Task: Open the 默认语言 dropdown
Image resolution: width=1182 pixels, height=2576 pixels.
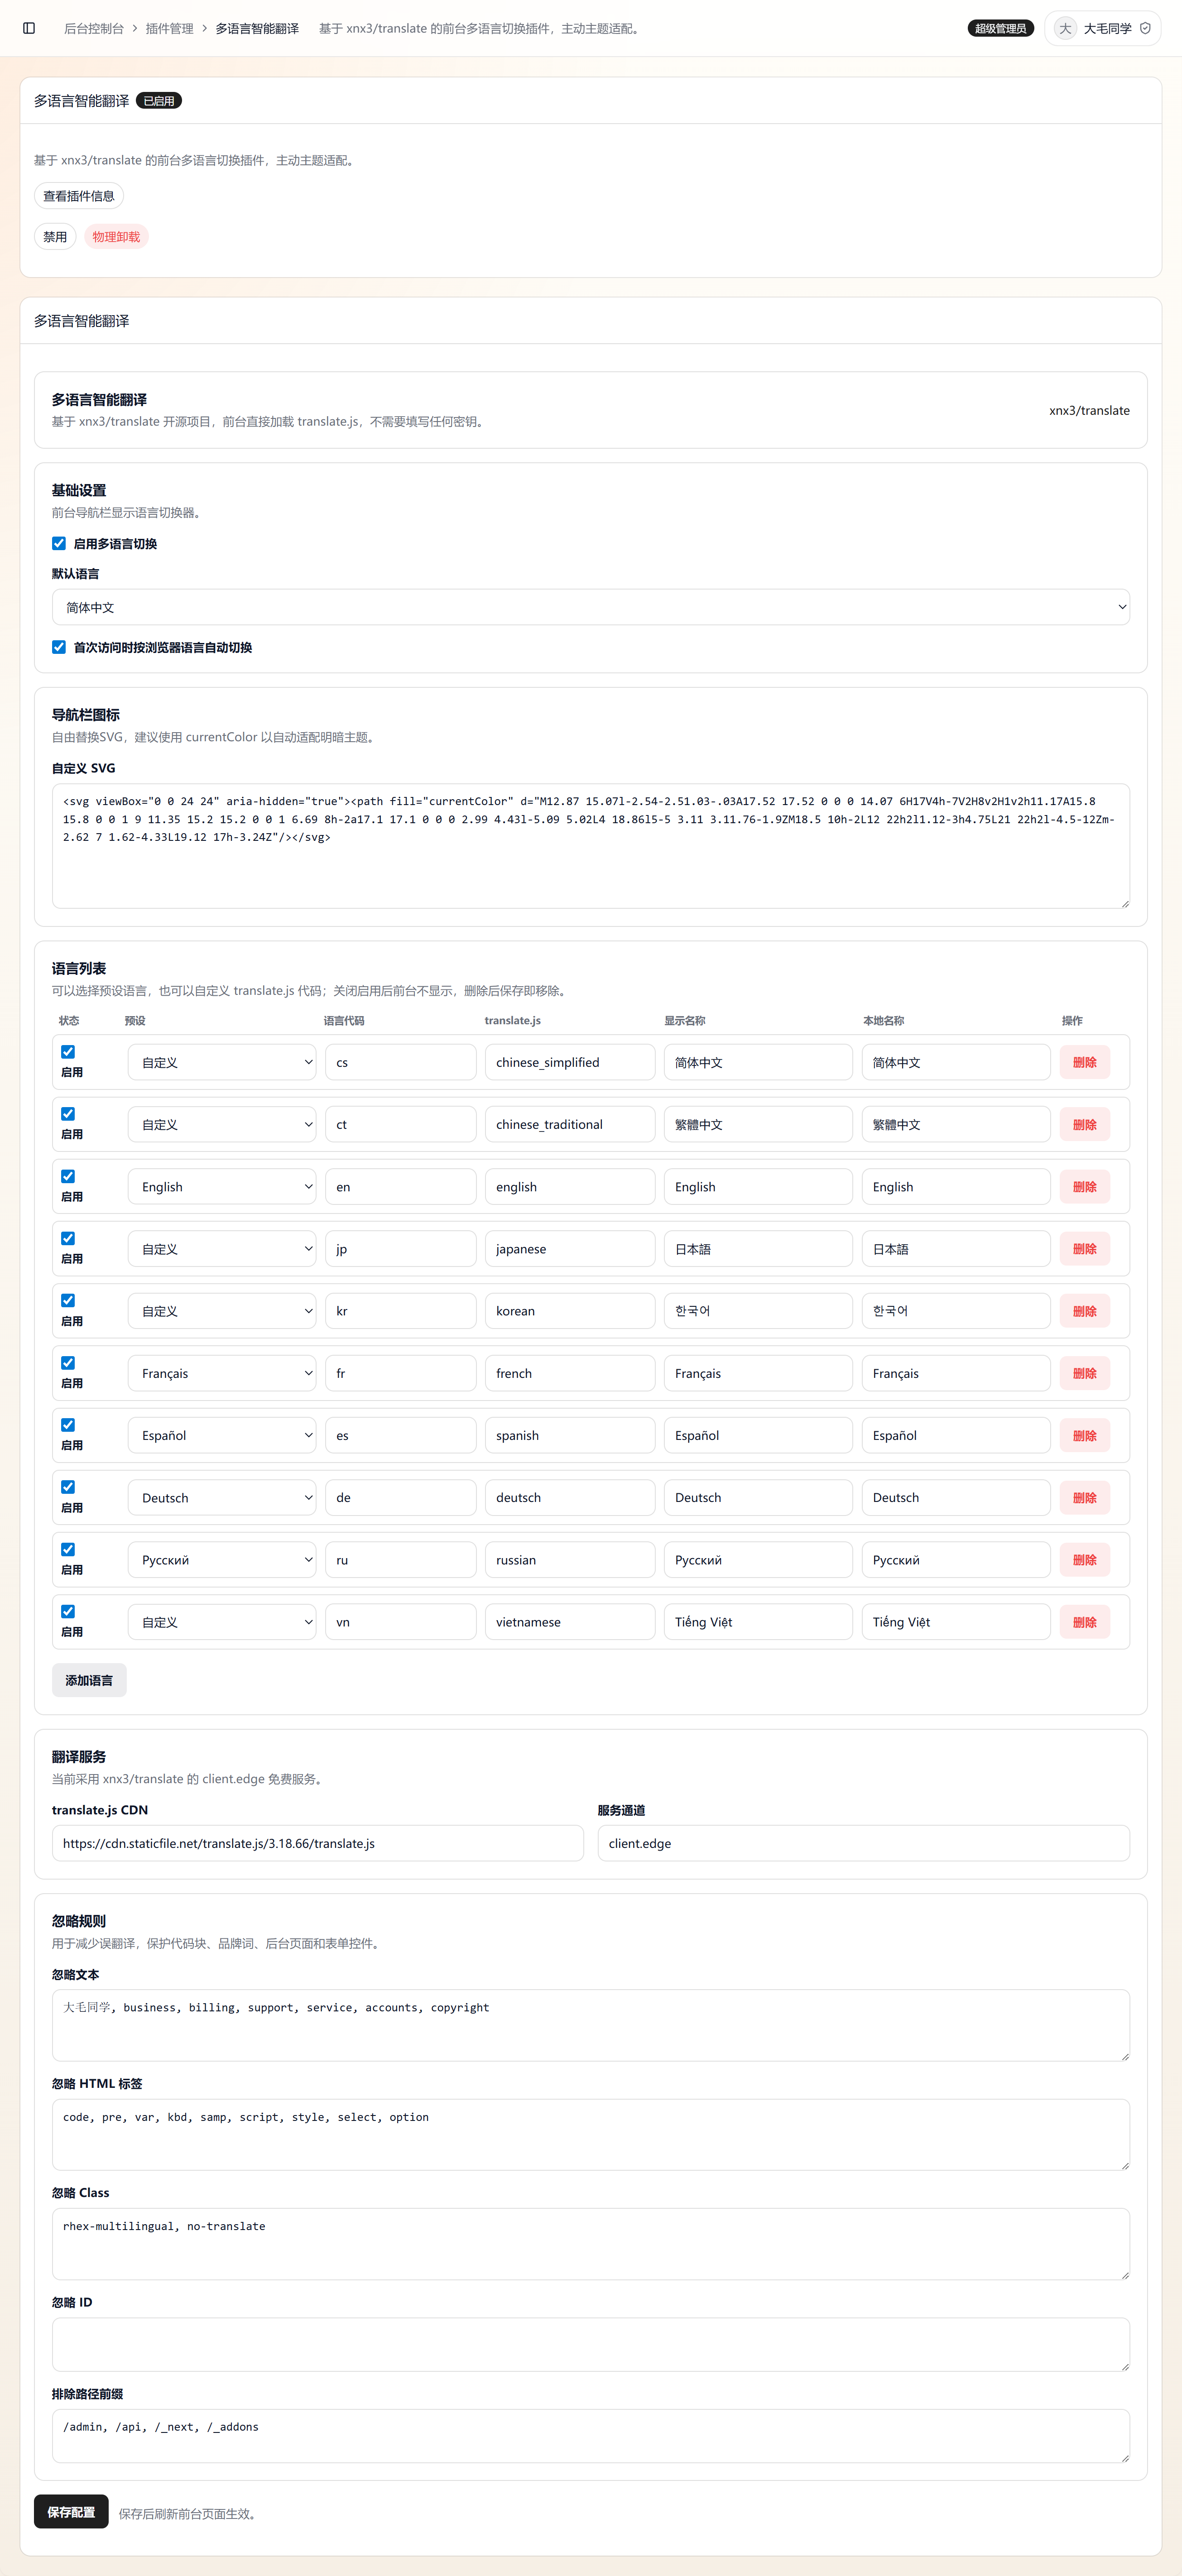Action: click(x=591, y=607)
